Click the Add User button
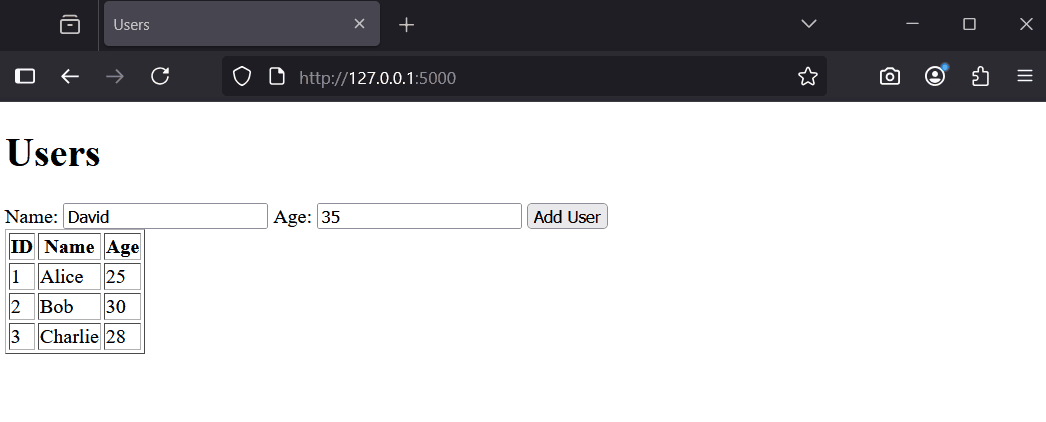Viewport: 1046px width, 422px height. 567,217
